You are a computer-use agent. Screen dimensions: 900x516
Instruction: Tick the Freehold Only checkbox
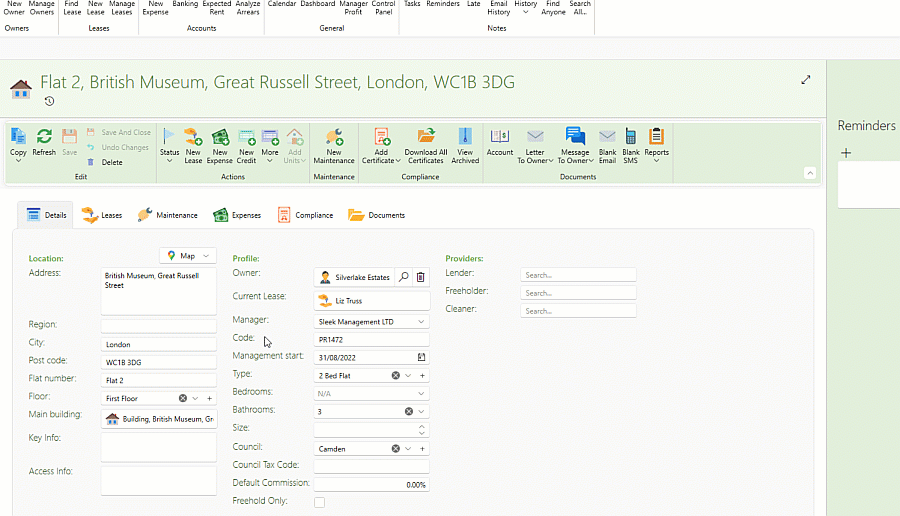(x=320, y=502)
